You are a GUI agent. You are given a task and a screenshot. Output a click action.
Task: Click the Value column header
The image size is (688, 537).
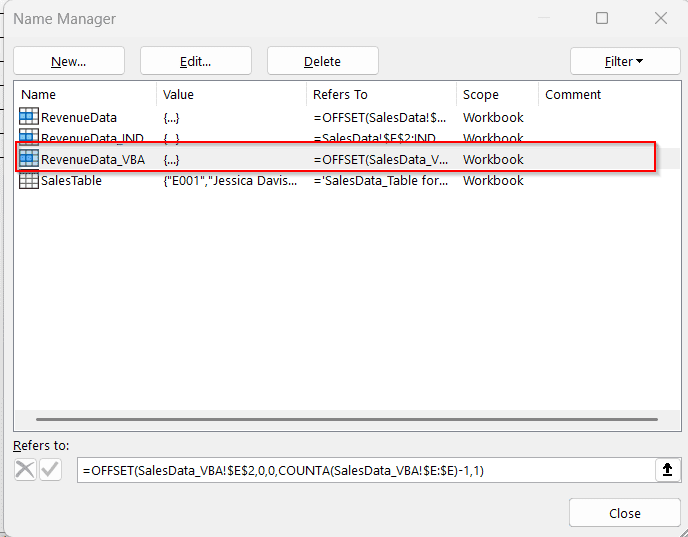coord(230,94)
